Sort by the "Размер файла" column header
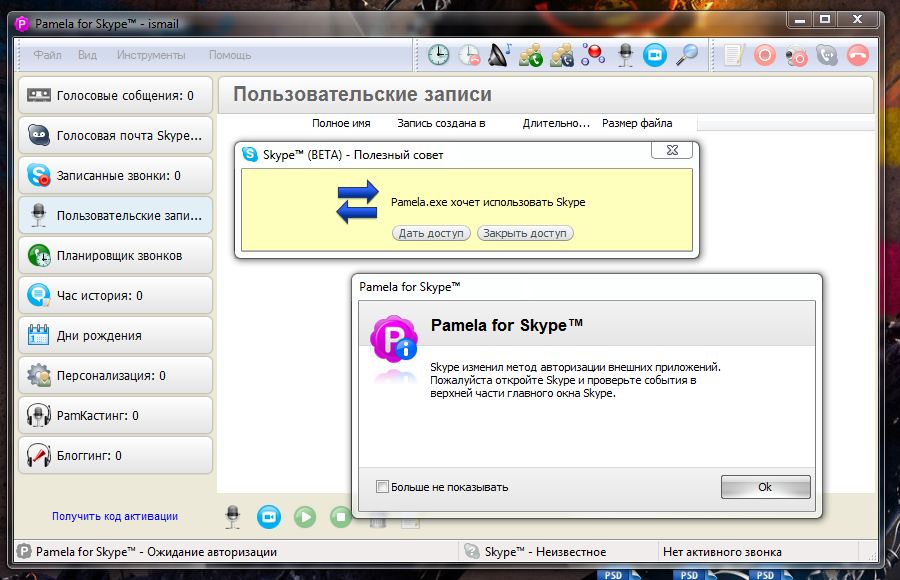This screenshot has width=900, height=580. pyautogui.click(x=637, y=123)
